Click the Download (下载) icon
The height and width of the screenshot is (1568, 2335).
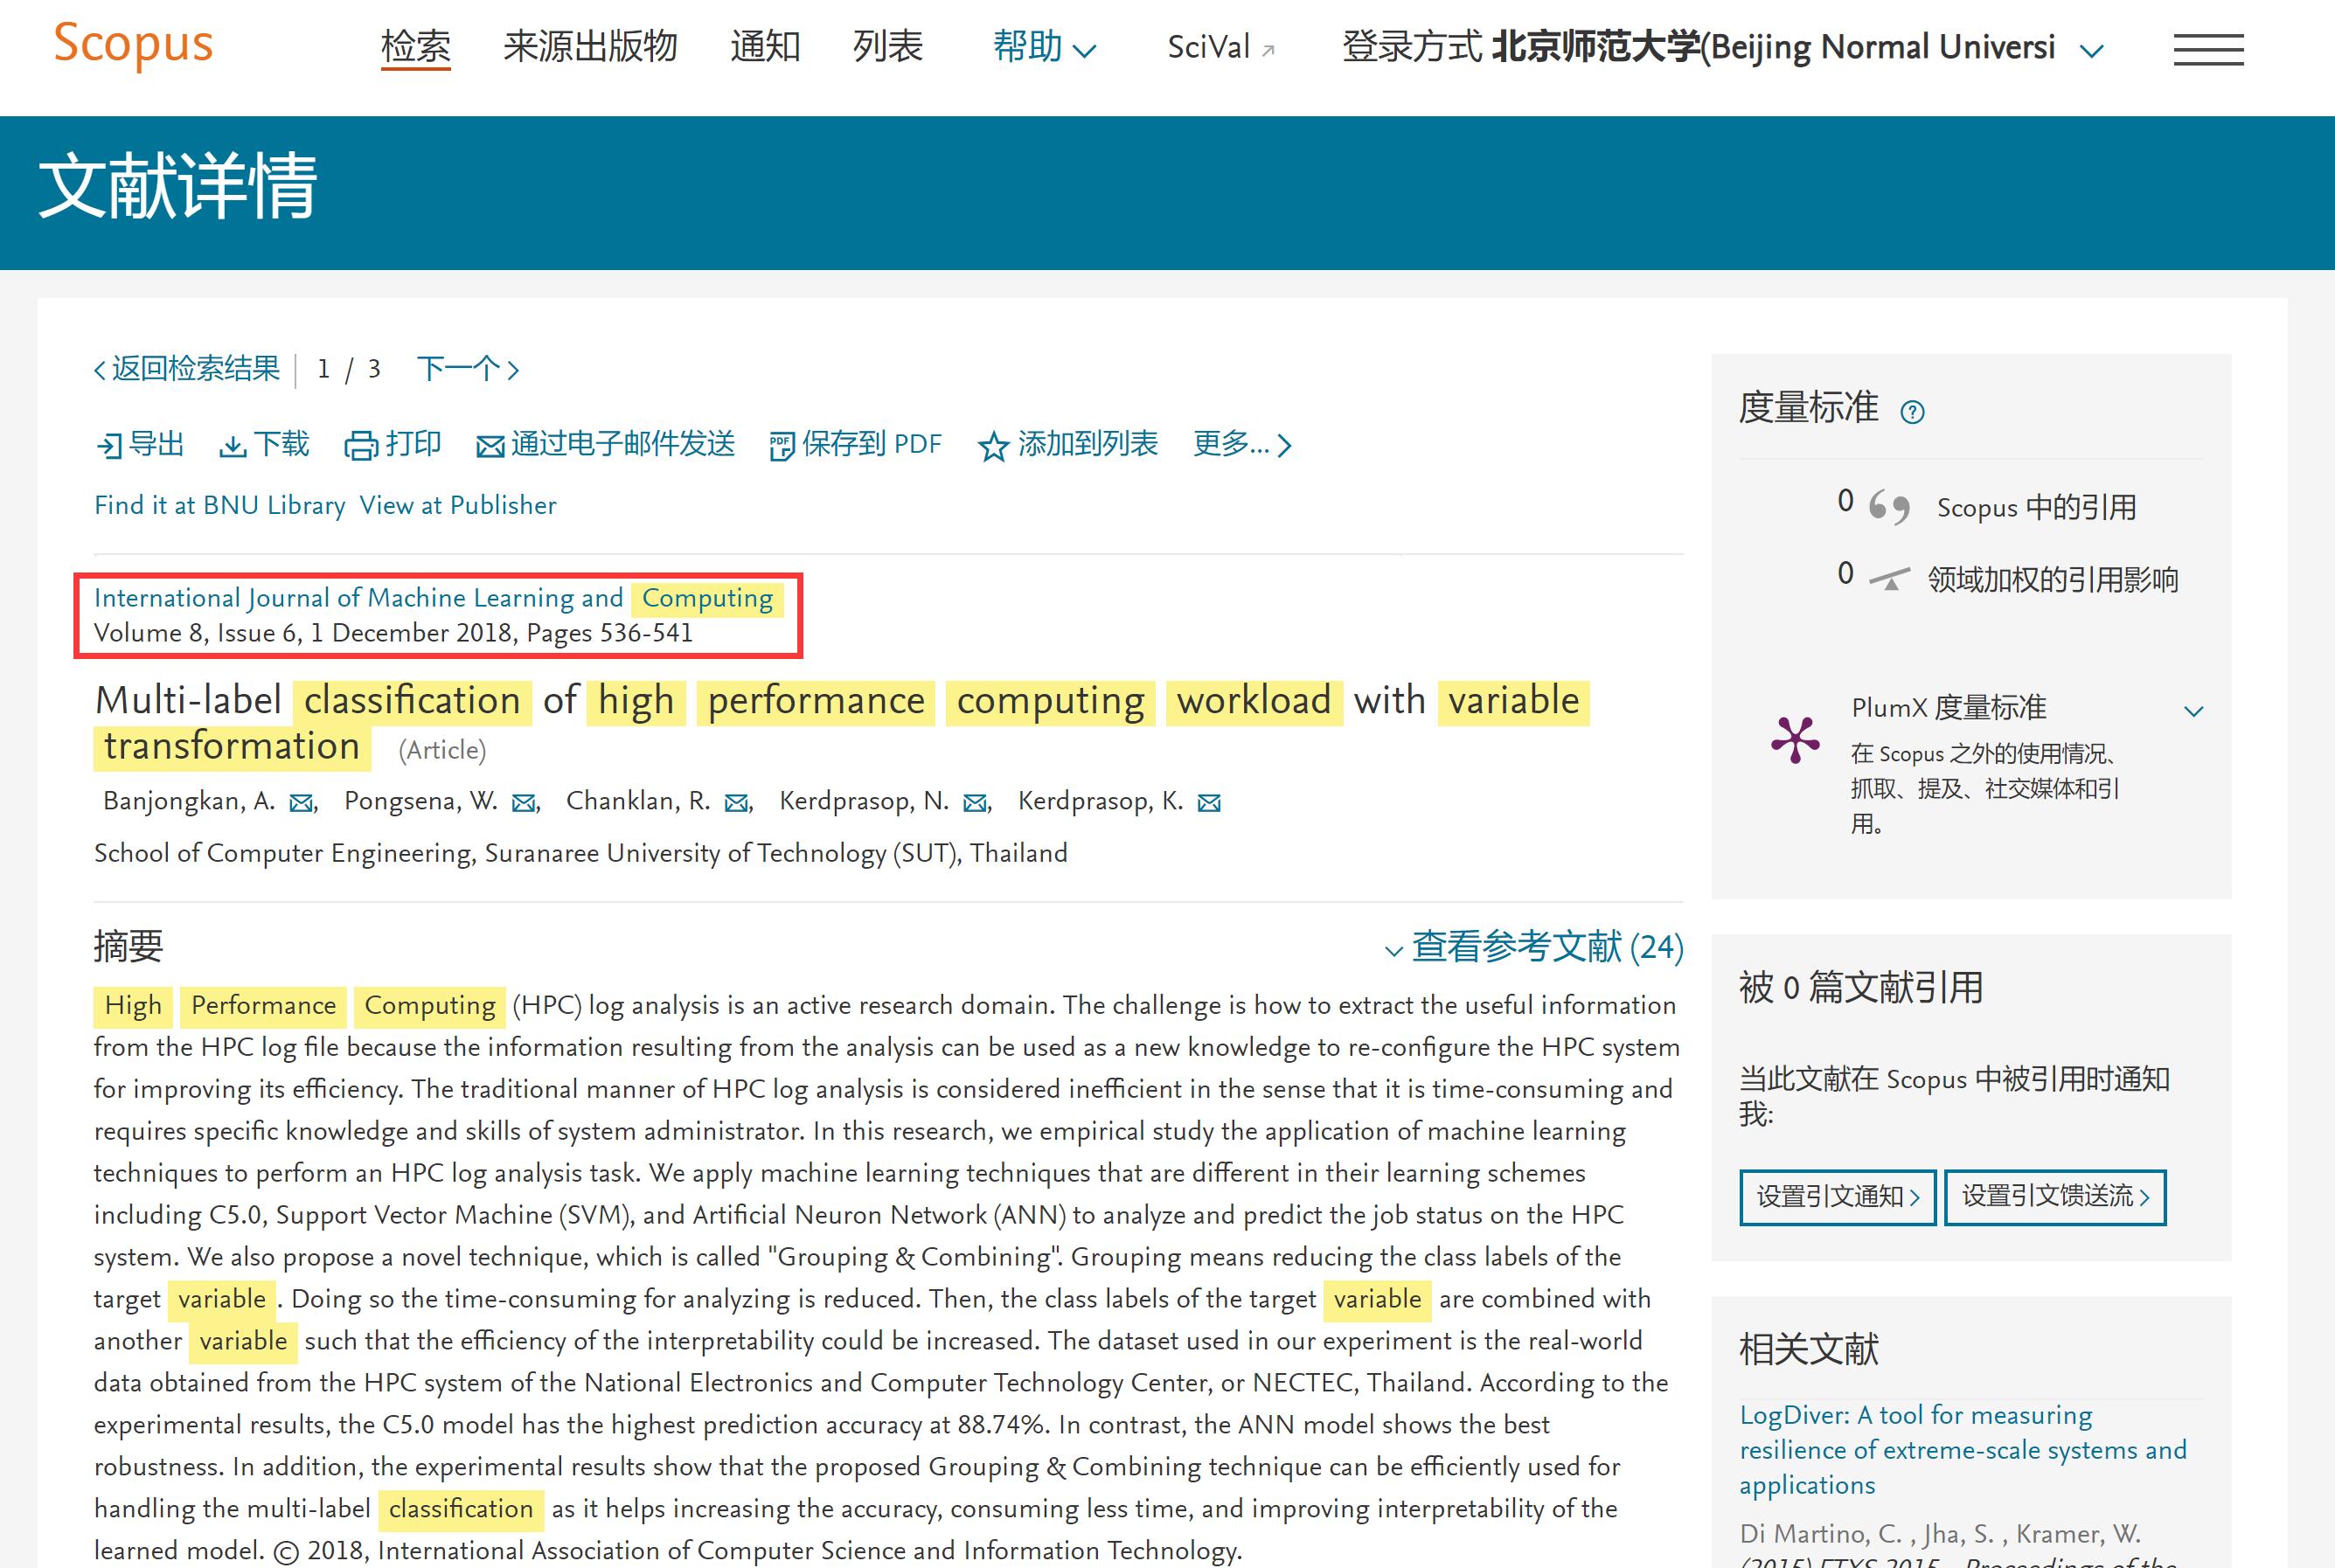click(x=232, y=447)
